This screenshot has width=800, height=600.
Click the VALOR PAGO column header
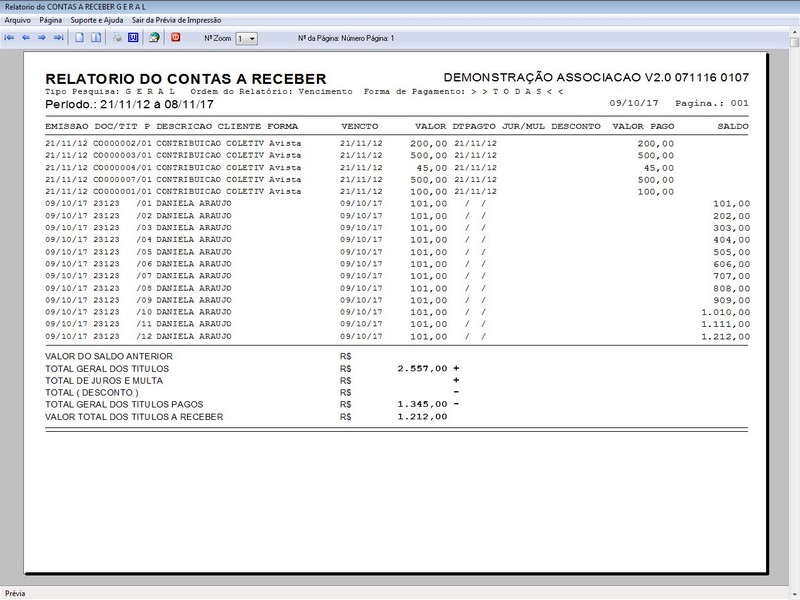coord(643,126)
